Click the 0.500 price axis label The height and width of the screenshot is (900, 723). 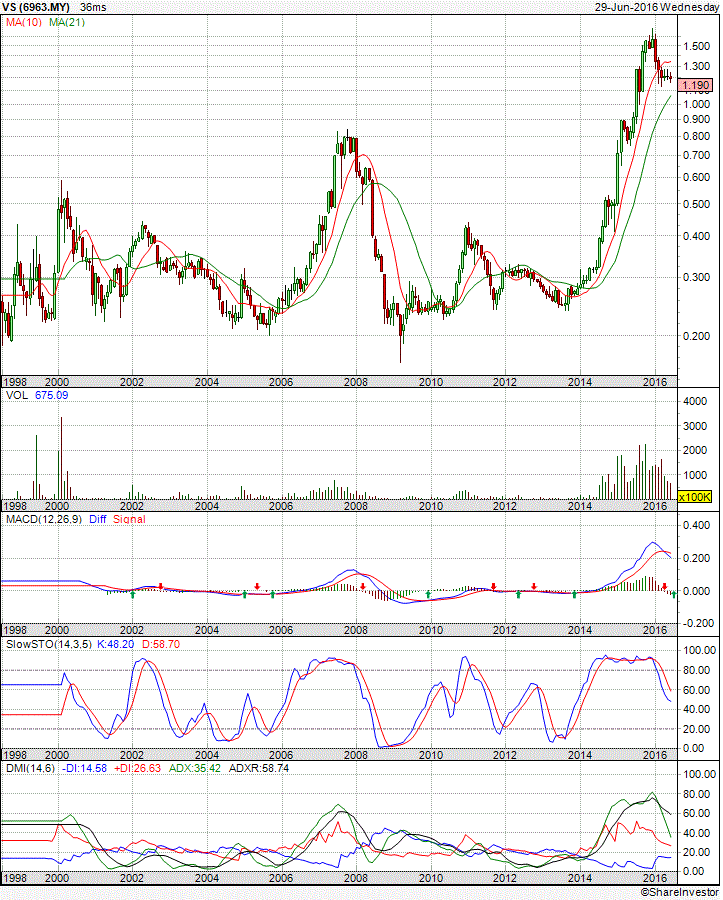(697, 204)
